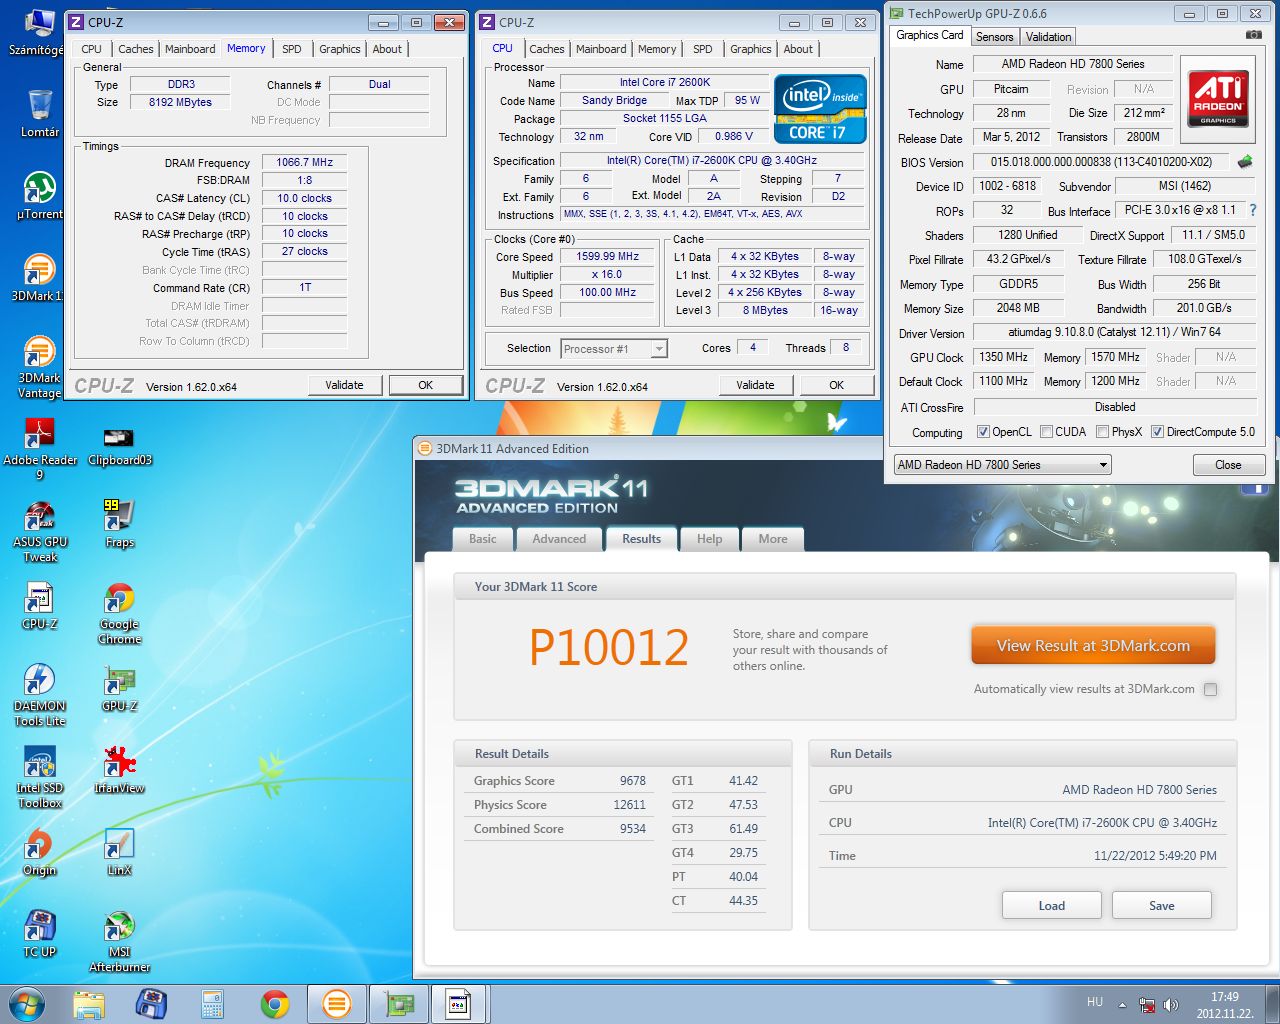The width and height of the screenshot is (1280, 1024).
Task: Click the Save button in Run Details
Action: (x=1161, y=905)
